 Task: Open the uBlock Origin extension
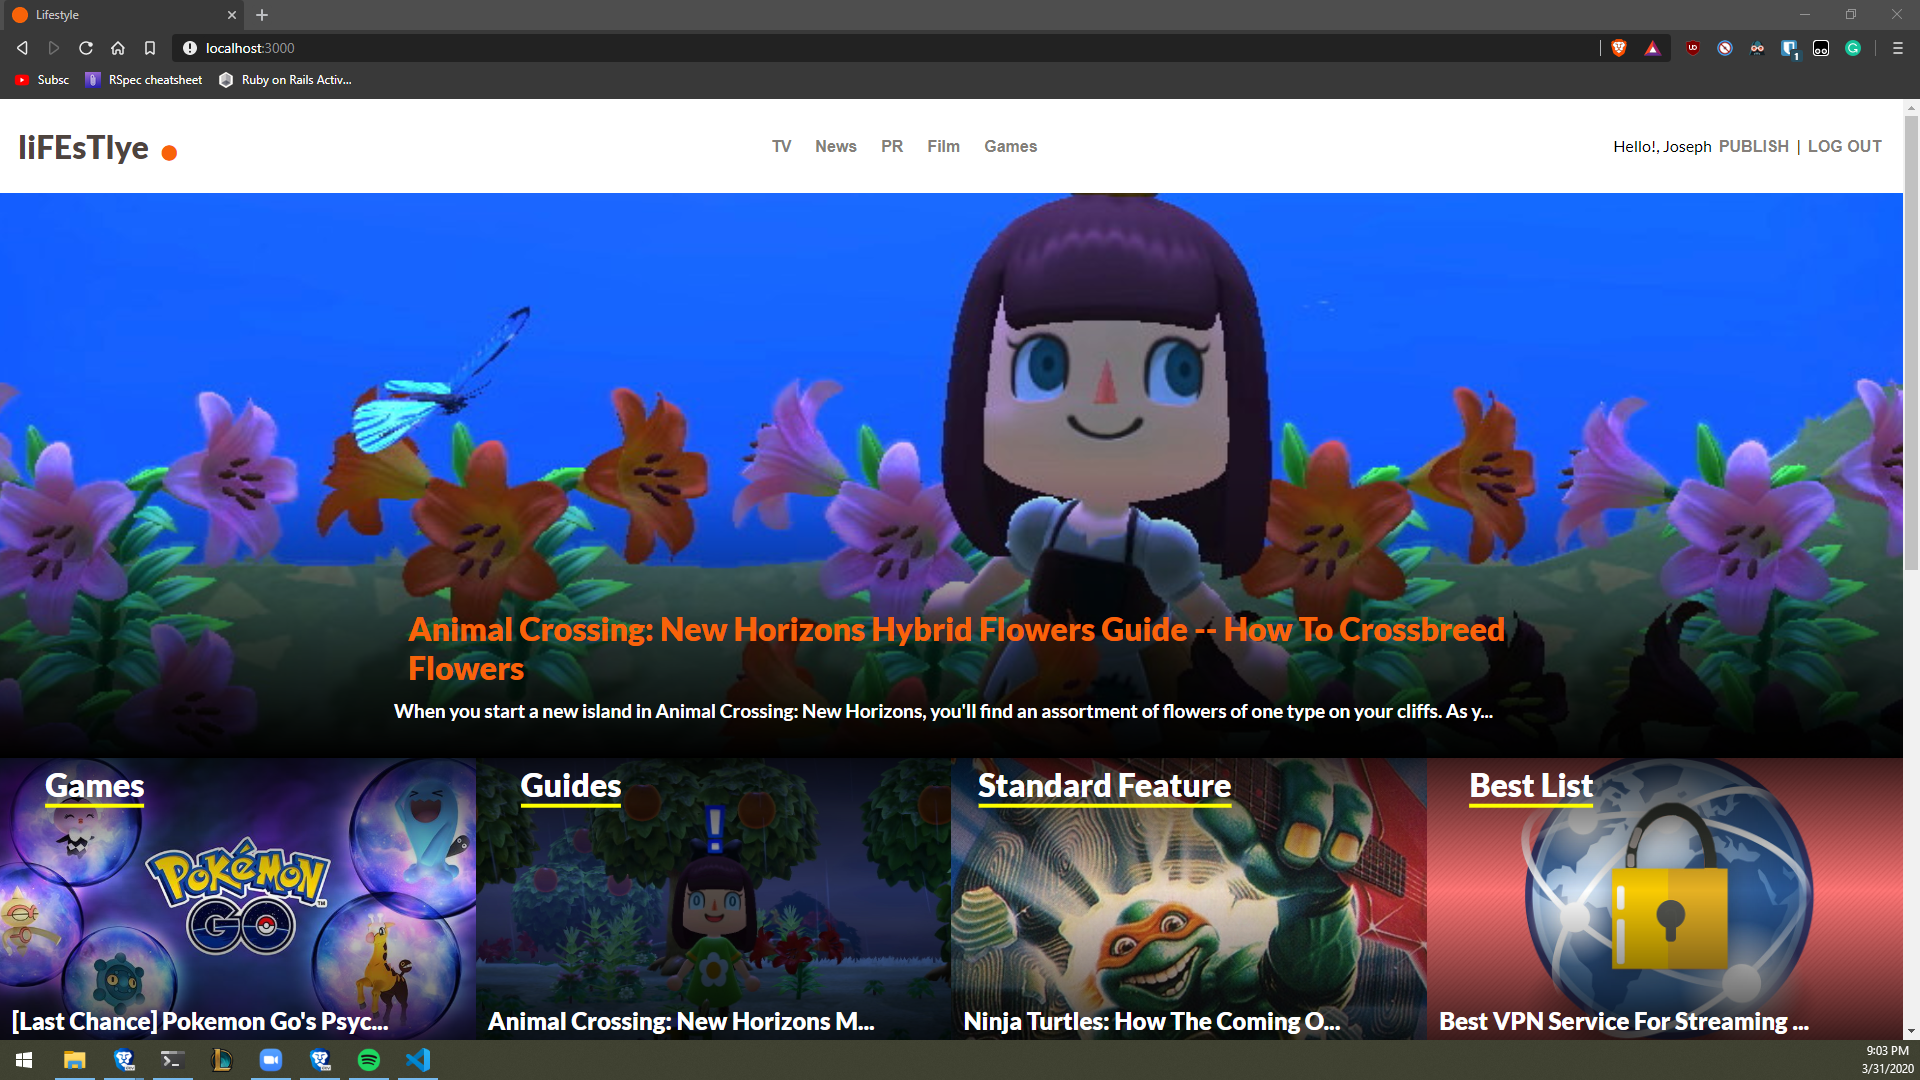pos(1693,48)
